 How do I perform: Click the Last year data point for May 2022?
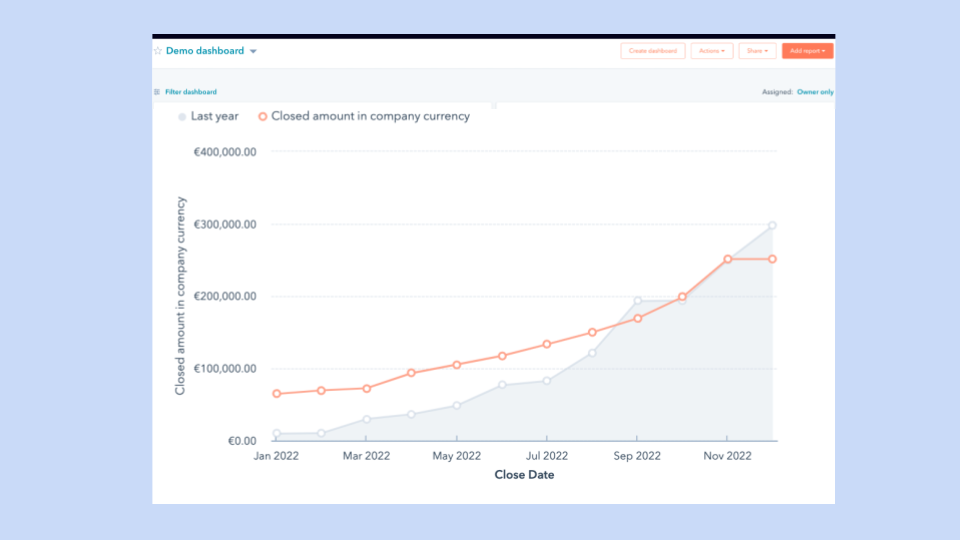coord(457,405)
